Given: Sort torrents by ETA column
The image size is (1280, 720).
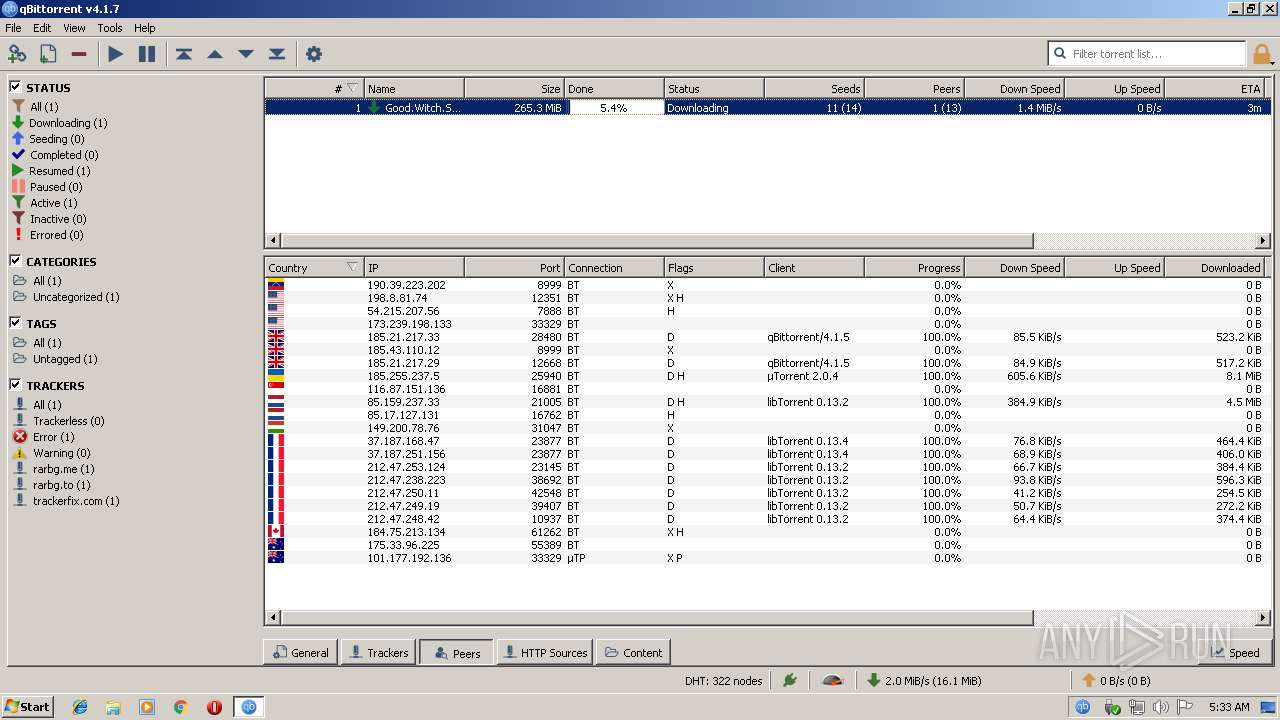Looking at the screenshot, I should click(1214, 88).
